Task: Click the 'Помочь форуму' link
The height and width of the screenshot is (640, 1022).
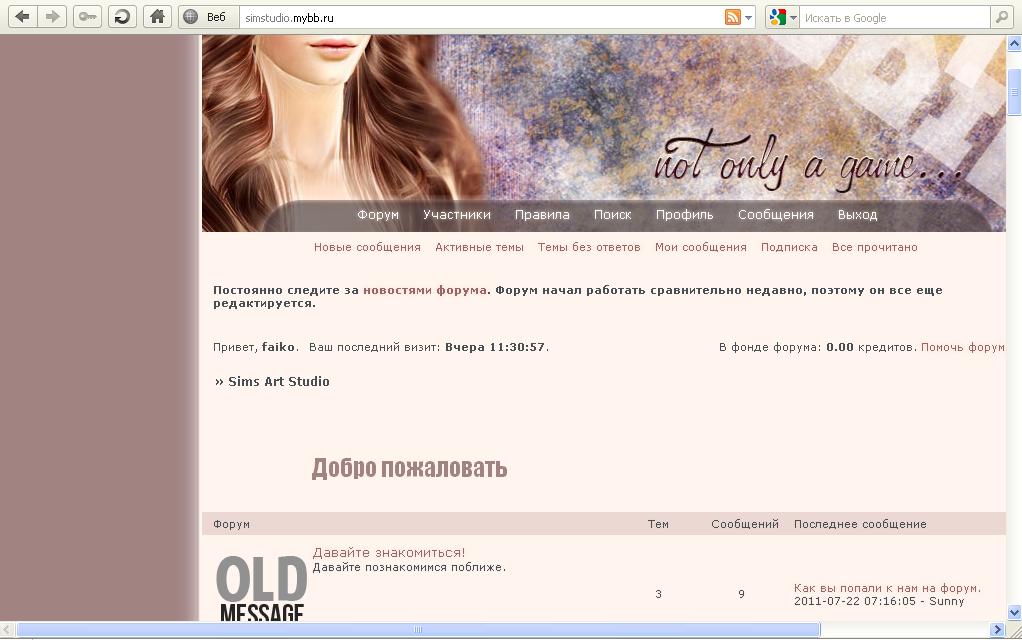Action: 963,347
